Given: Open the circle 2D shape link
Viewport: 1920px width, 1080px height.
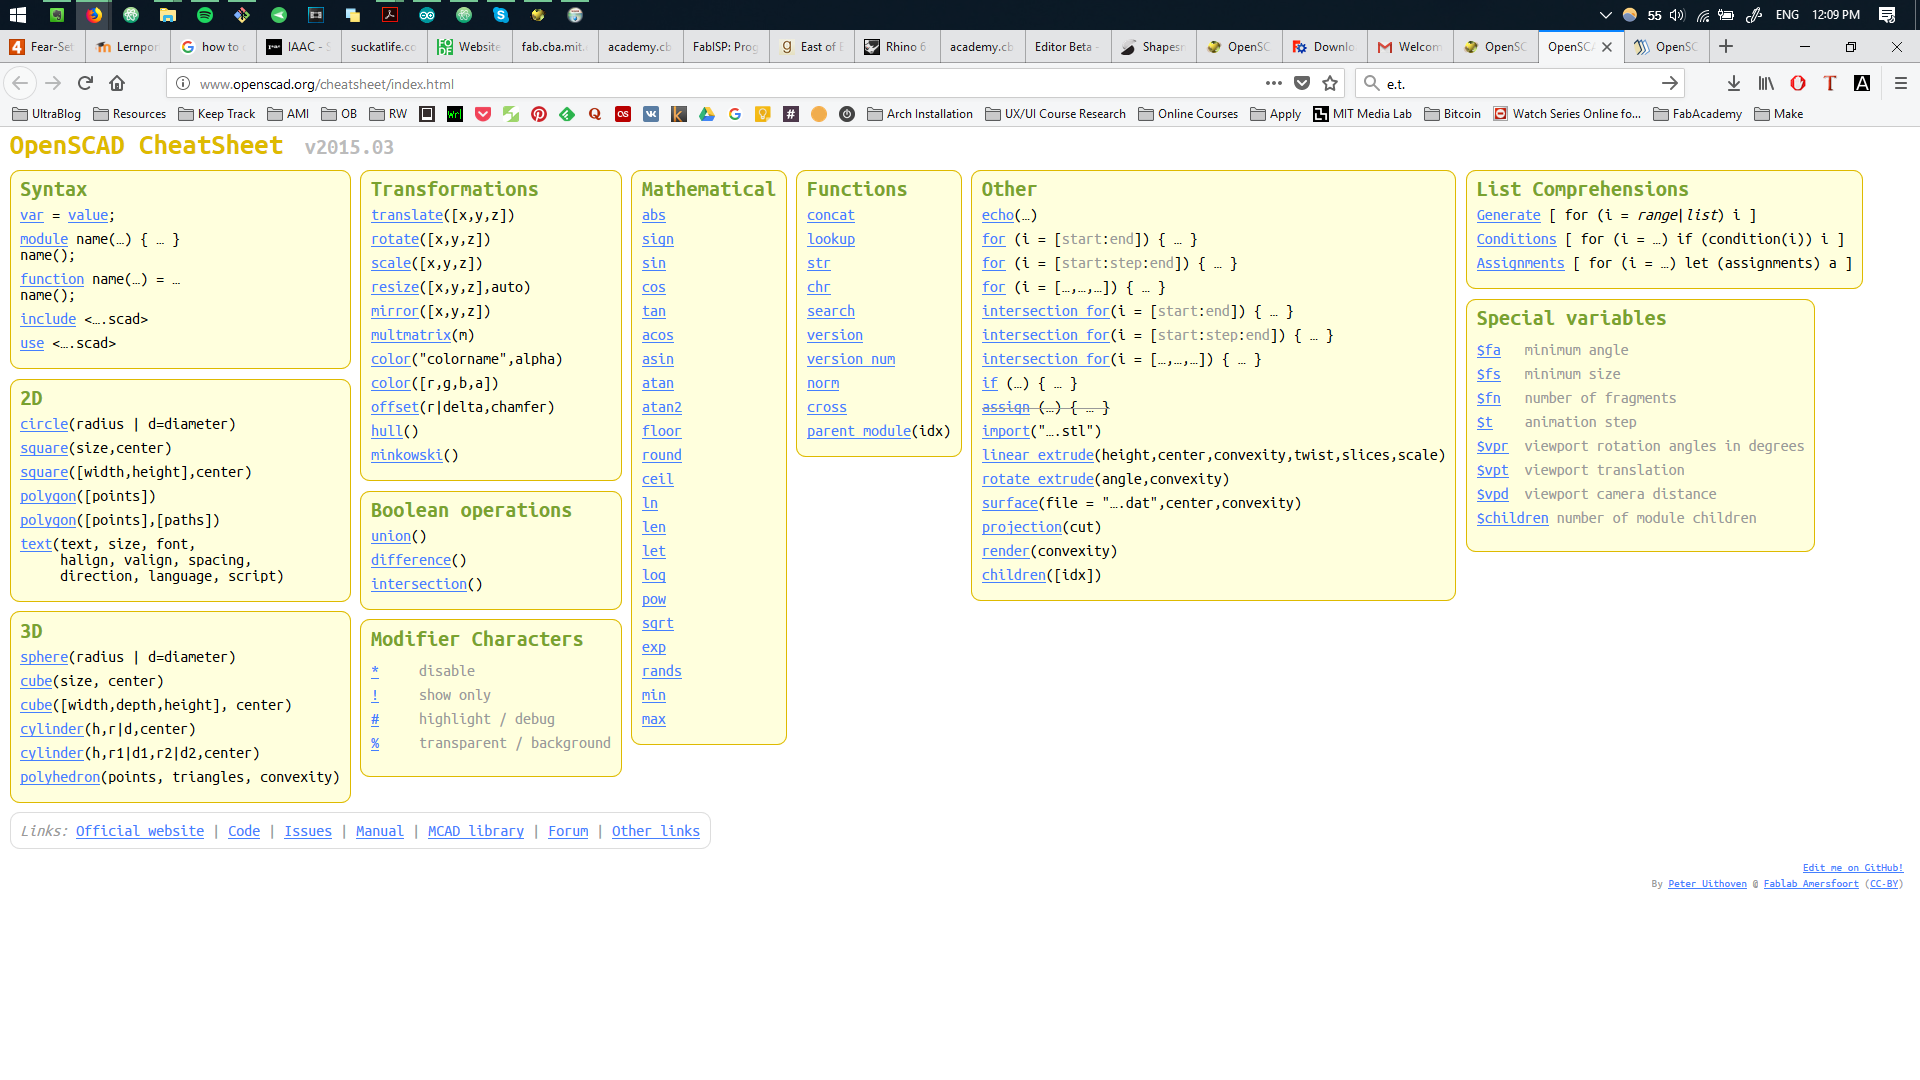Looking at the screenshot, I should pos(44,424).
